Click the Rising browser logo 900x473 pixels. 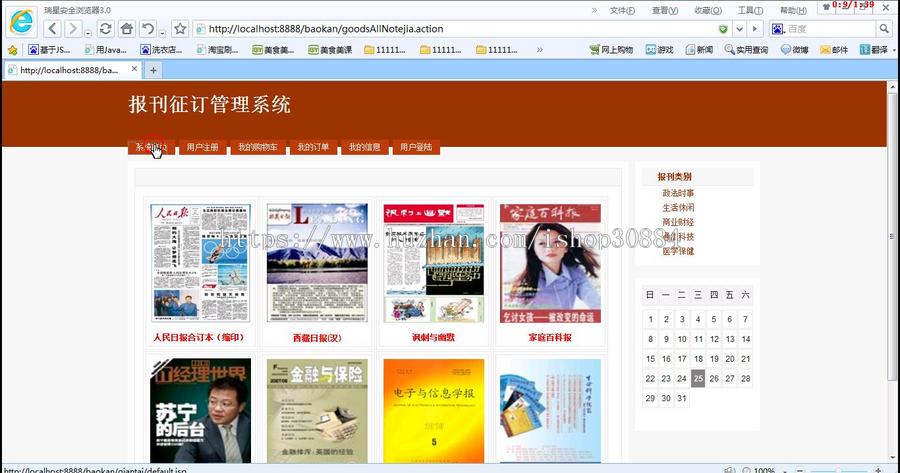coord(22,22)
